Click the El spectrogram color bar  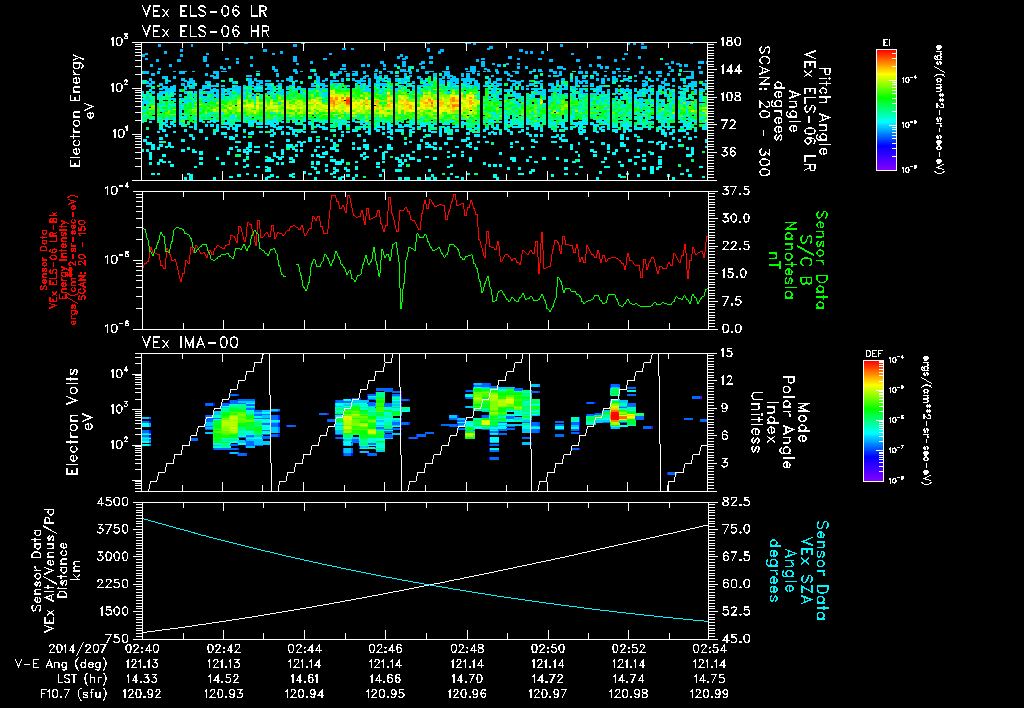coord(886,110)
